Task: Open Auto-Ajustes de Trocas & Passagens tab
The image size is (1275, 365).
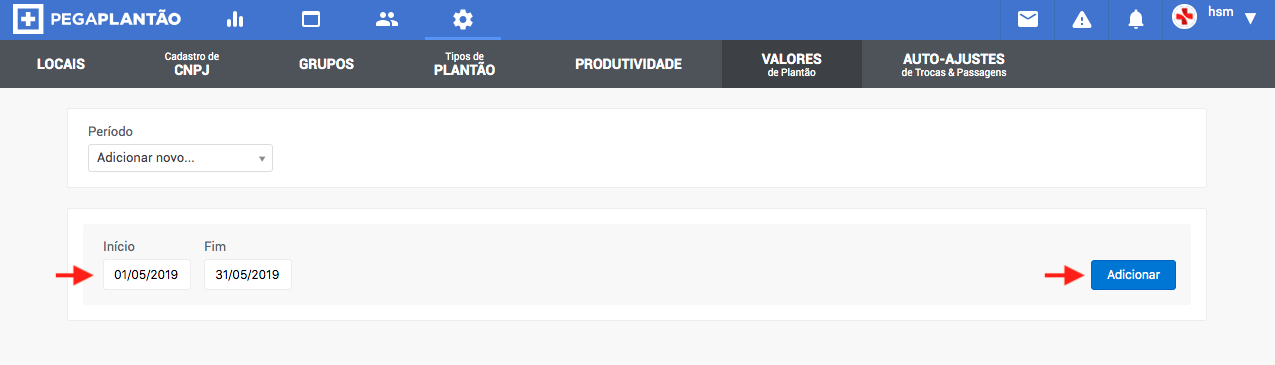Action: (x=953, y=64)
